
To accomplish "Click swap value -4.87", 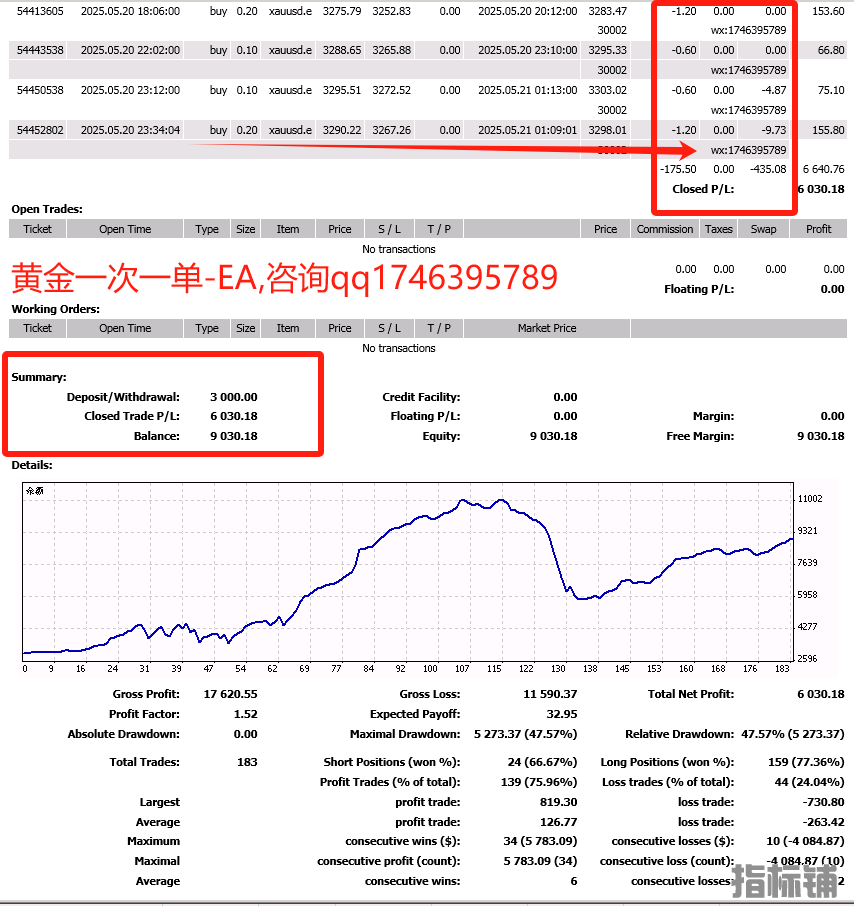I will tap(774, 90).
